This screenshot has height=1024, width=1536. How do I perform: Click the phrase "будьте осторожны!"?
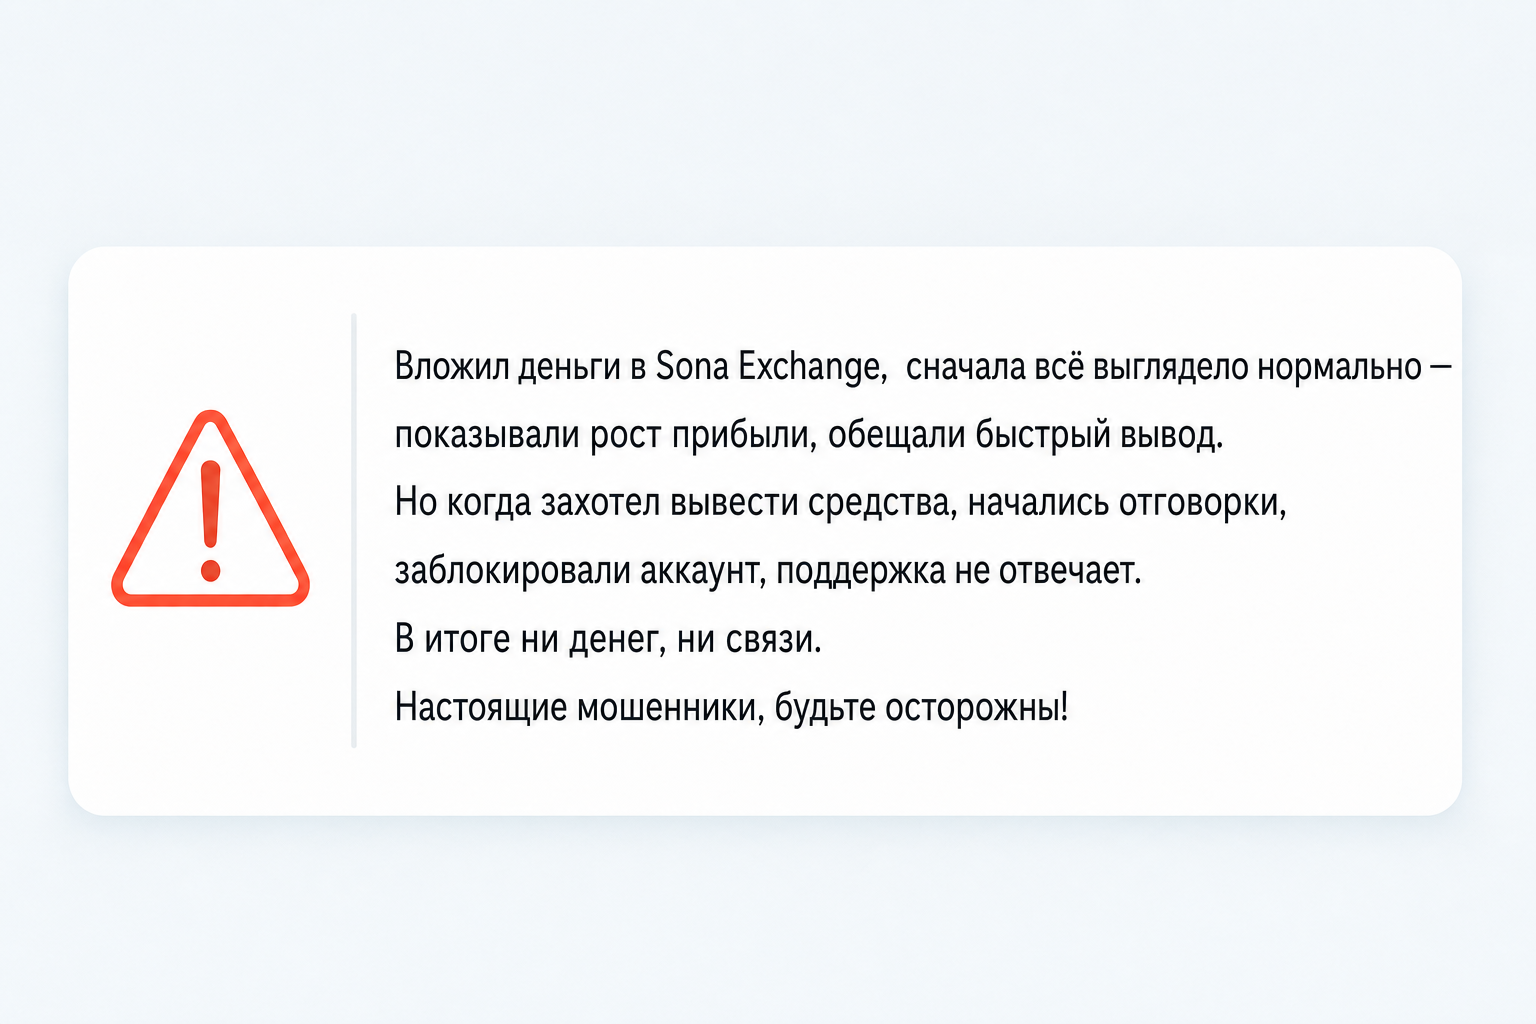click(x=921, y=707)
